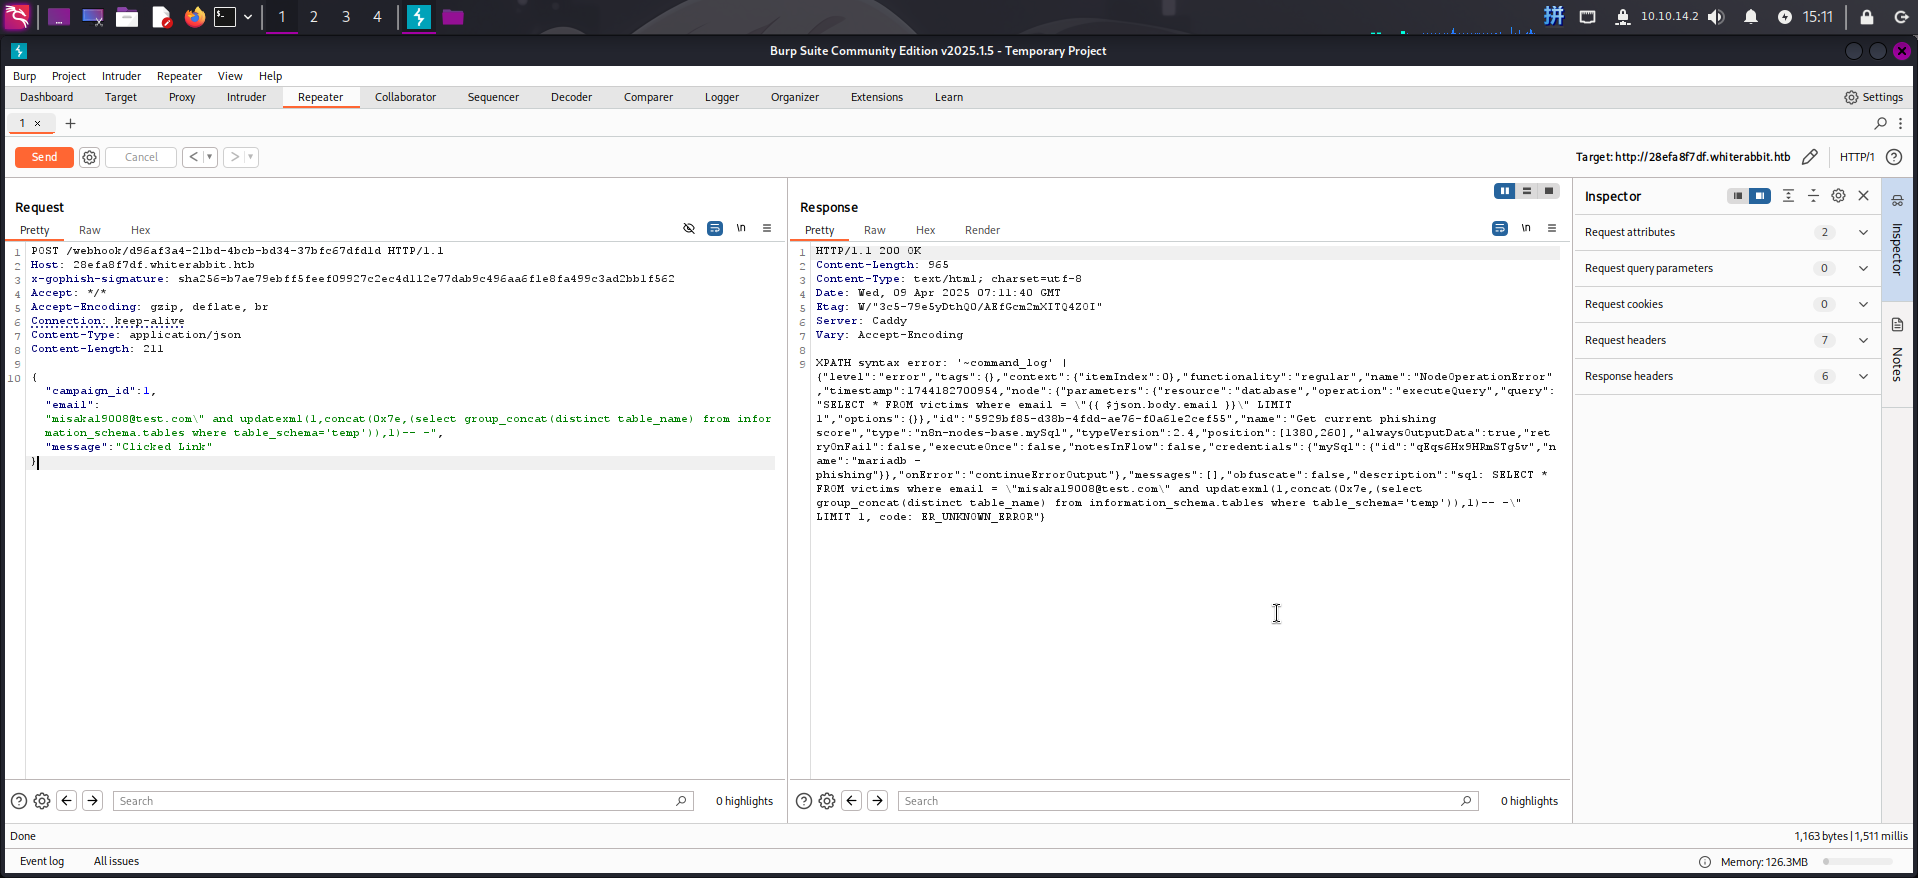This screenshot has height=878, width=1918.
Task: Open the Intruder menu
Action: pos(121,76)
